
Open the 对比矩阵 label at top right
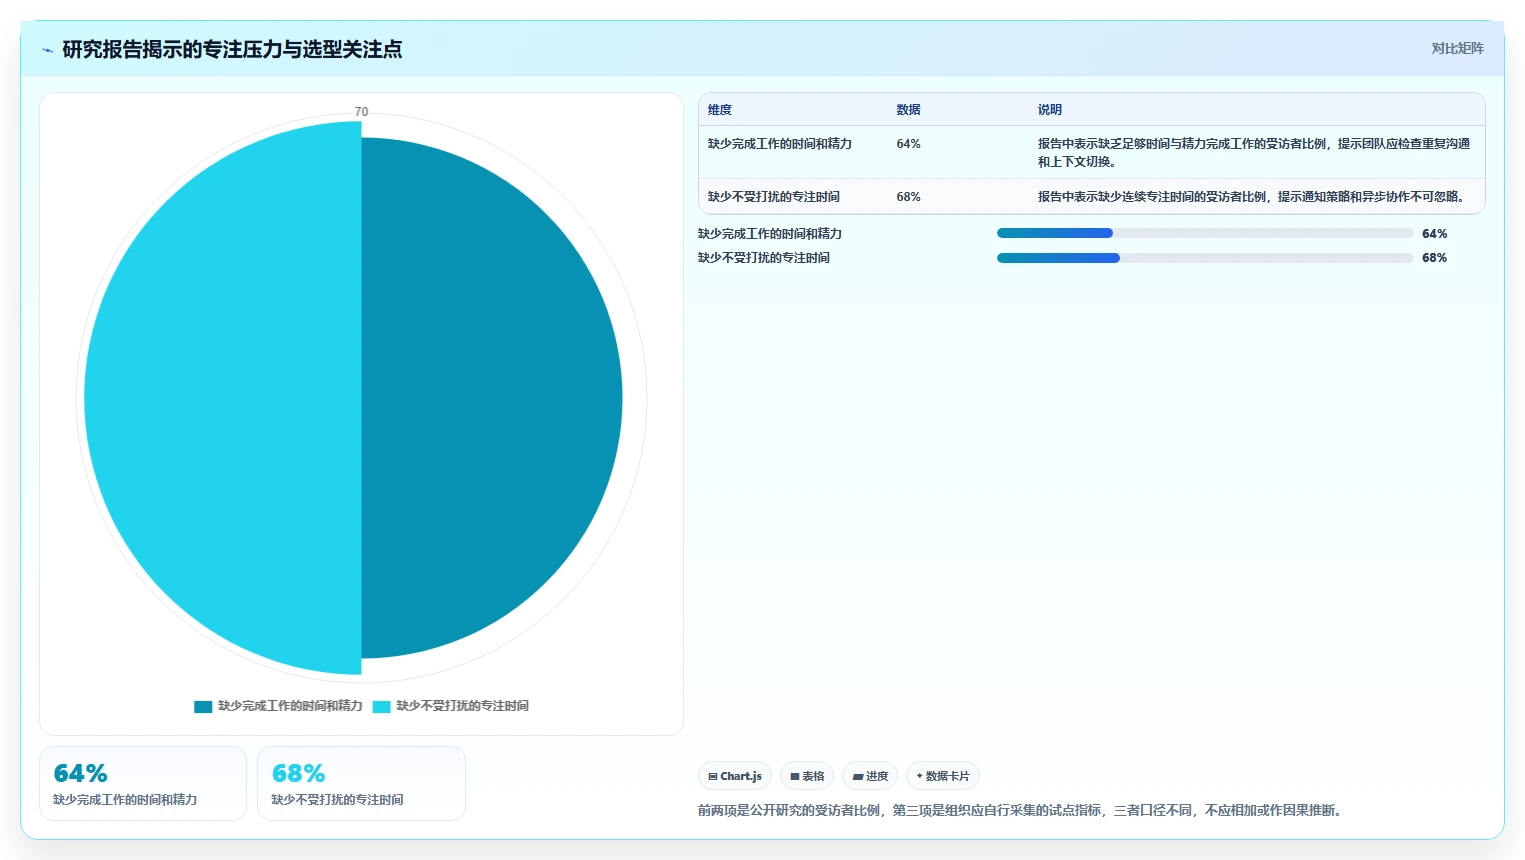point(1457,48)
